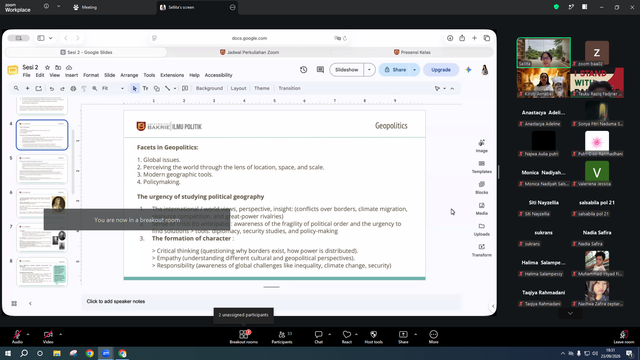The height and width of the screenshot is (360, 640).
Task: Select the cursor Select tool
Action: 134,88
